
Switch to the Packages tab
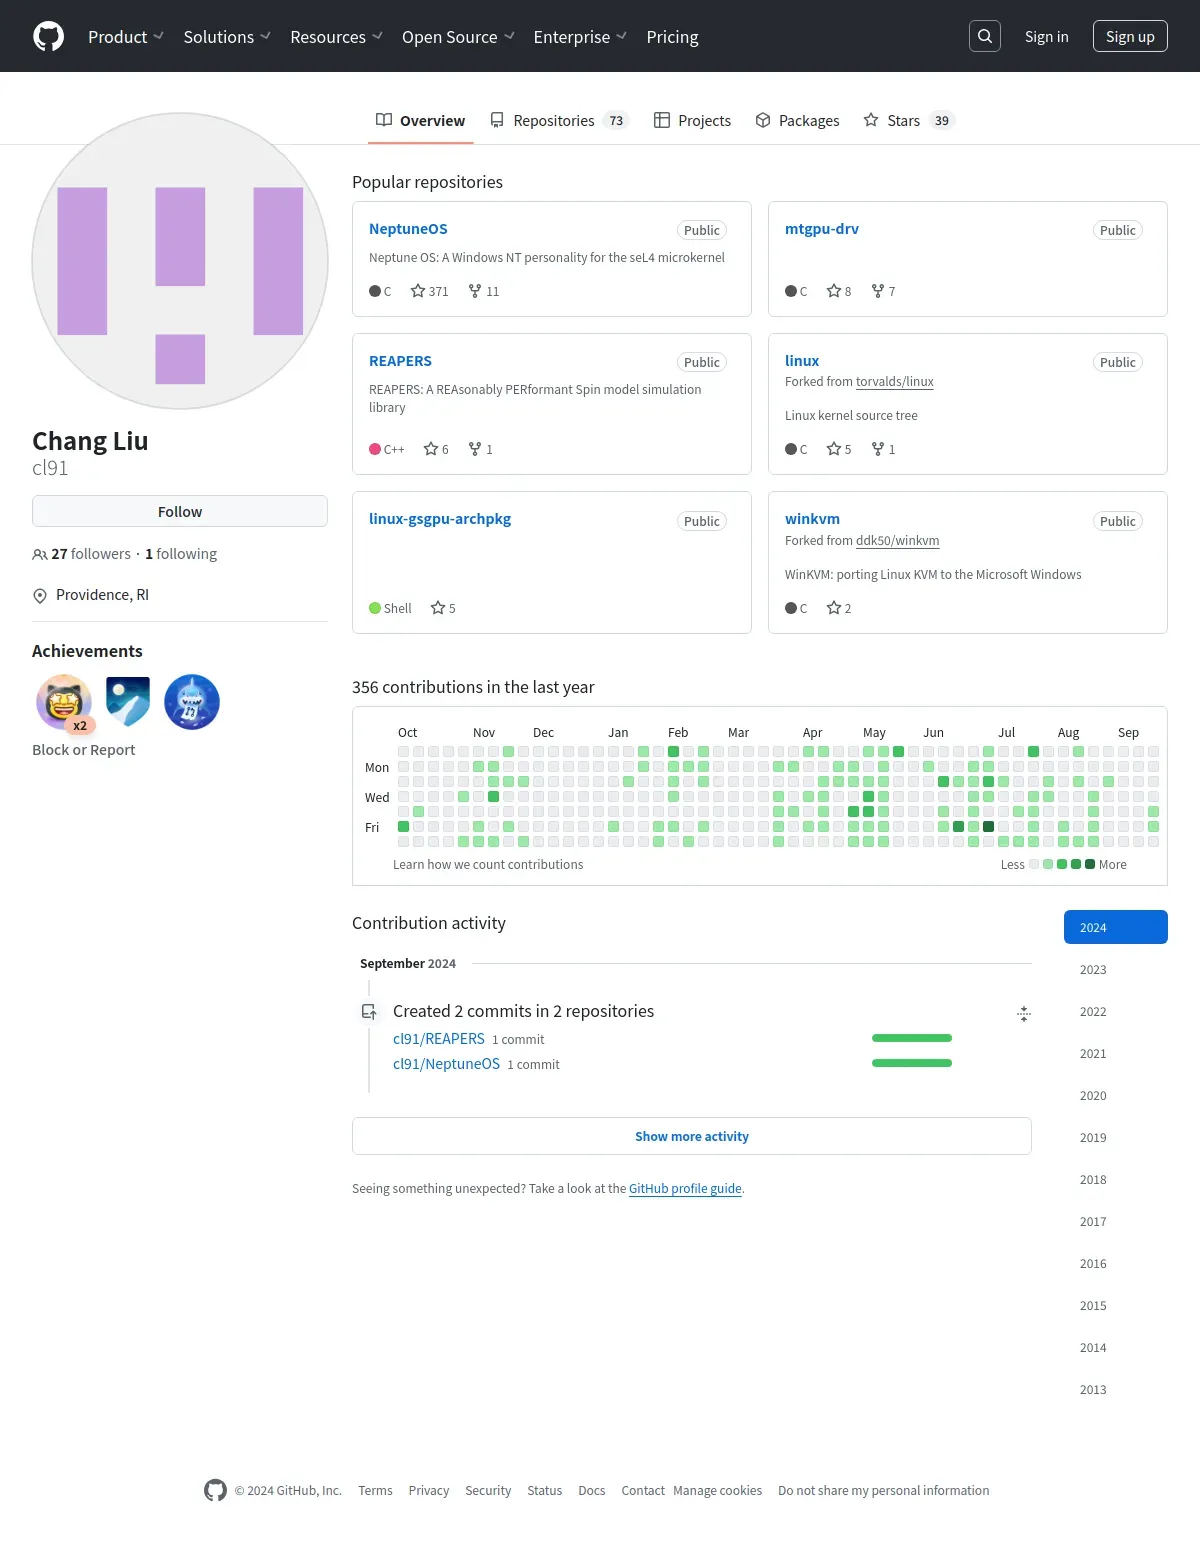797,120
